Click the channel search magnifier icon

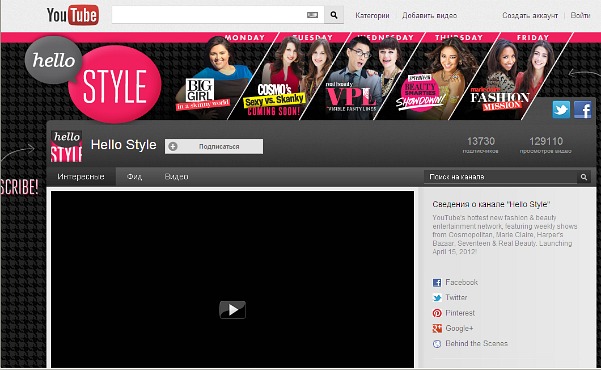[x=584, y=177]
